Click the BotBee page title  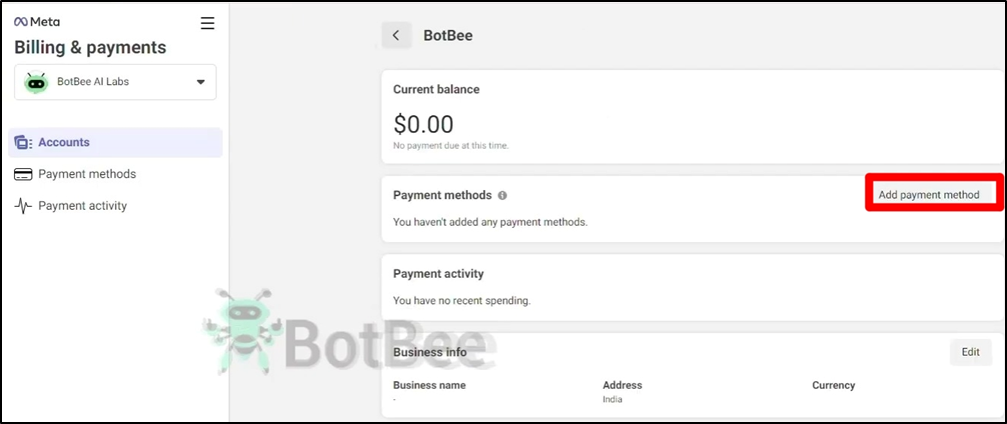click(448, 35)
